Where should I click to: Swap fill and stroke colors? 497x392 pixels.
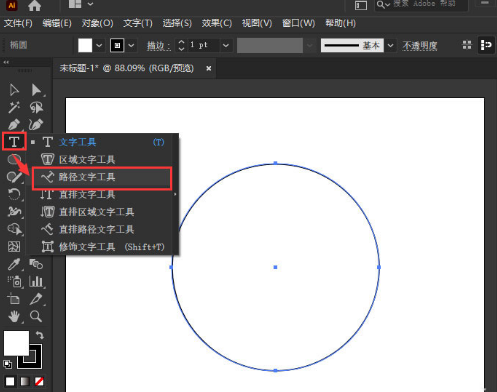point(39,335)
